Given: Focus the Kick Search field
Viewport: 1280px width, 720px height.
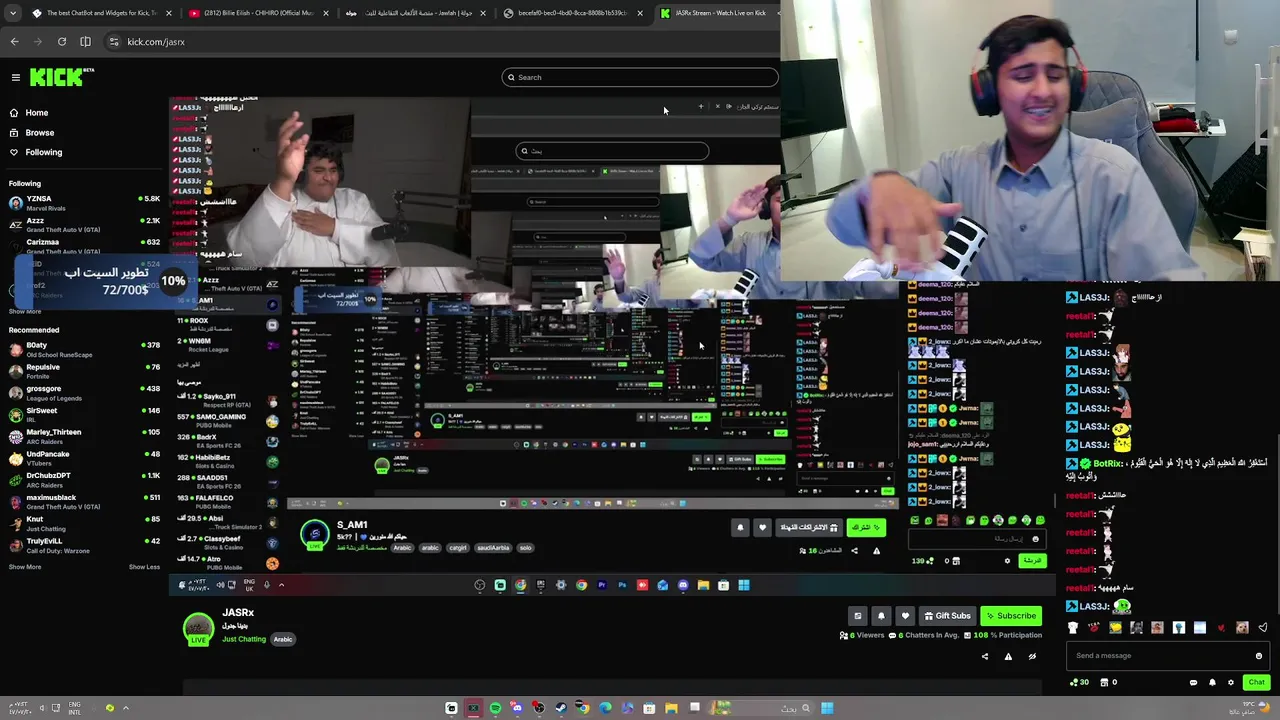Looking at the screenshot, I should [x=640, y=77].
